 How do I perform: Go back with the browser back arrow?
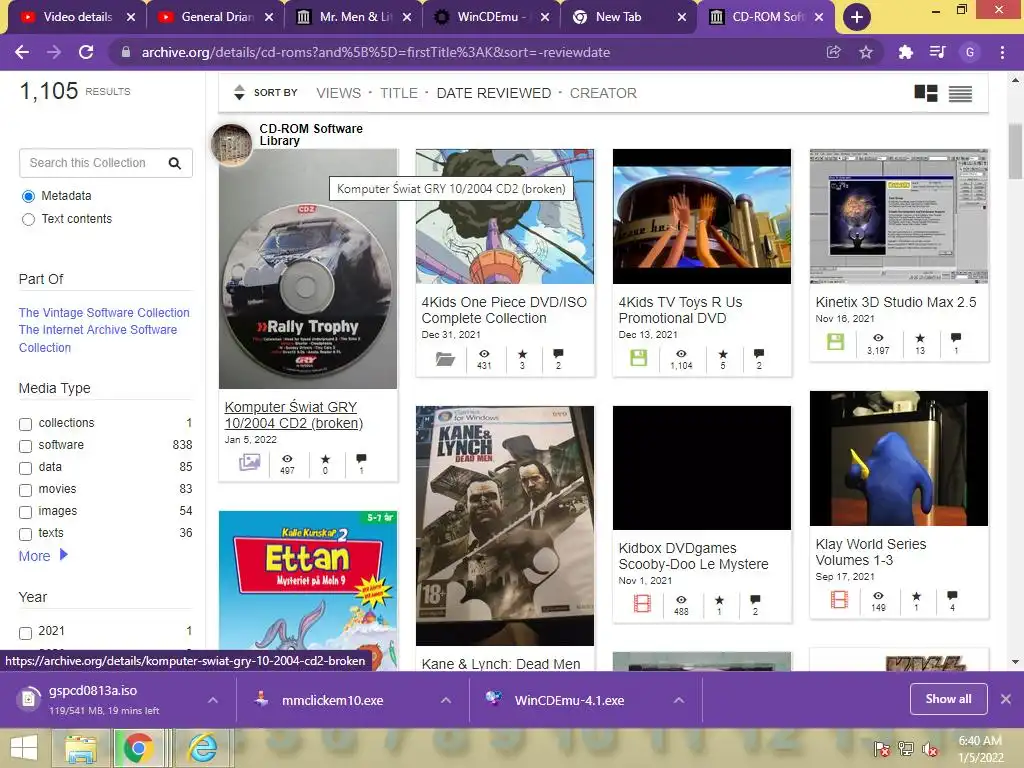(x=22, y=52)
